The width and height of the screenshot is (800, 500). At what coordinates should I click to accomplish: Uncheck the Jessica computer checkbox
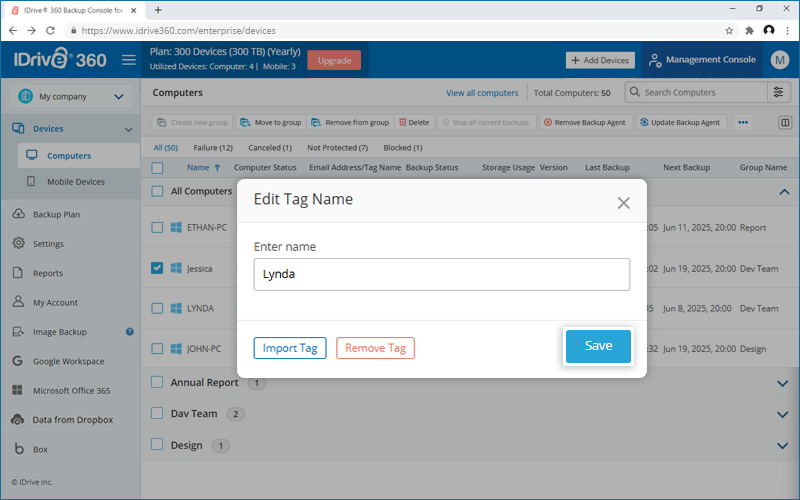tap(157, 268)
